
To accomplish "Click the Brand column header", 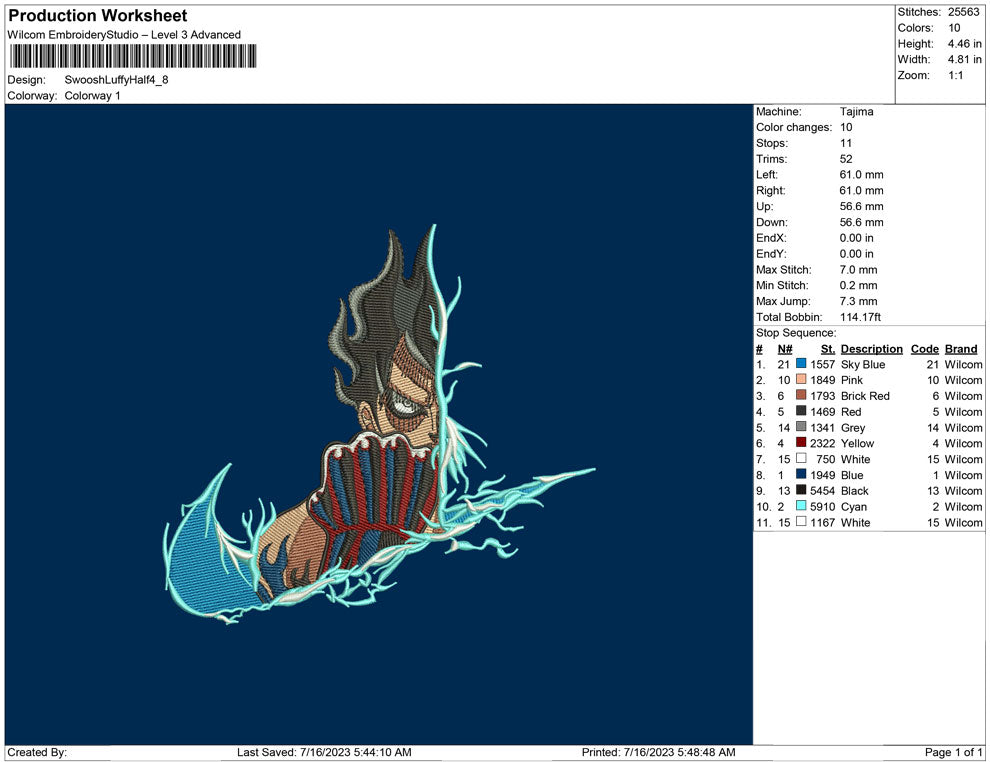I will (x=961, y=349).
